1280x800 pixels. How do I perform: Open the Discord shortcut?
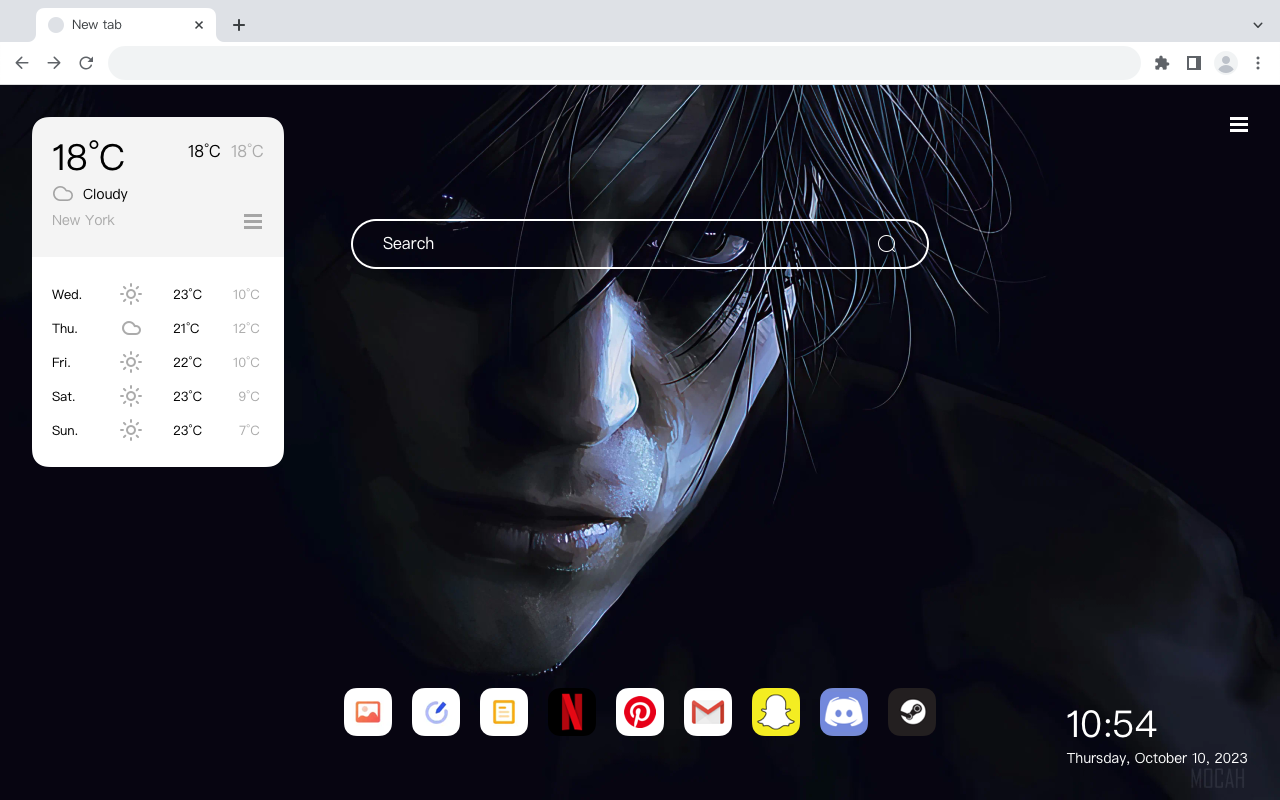844,712
